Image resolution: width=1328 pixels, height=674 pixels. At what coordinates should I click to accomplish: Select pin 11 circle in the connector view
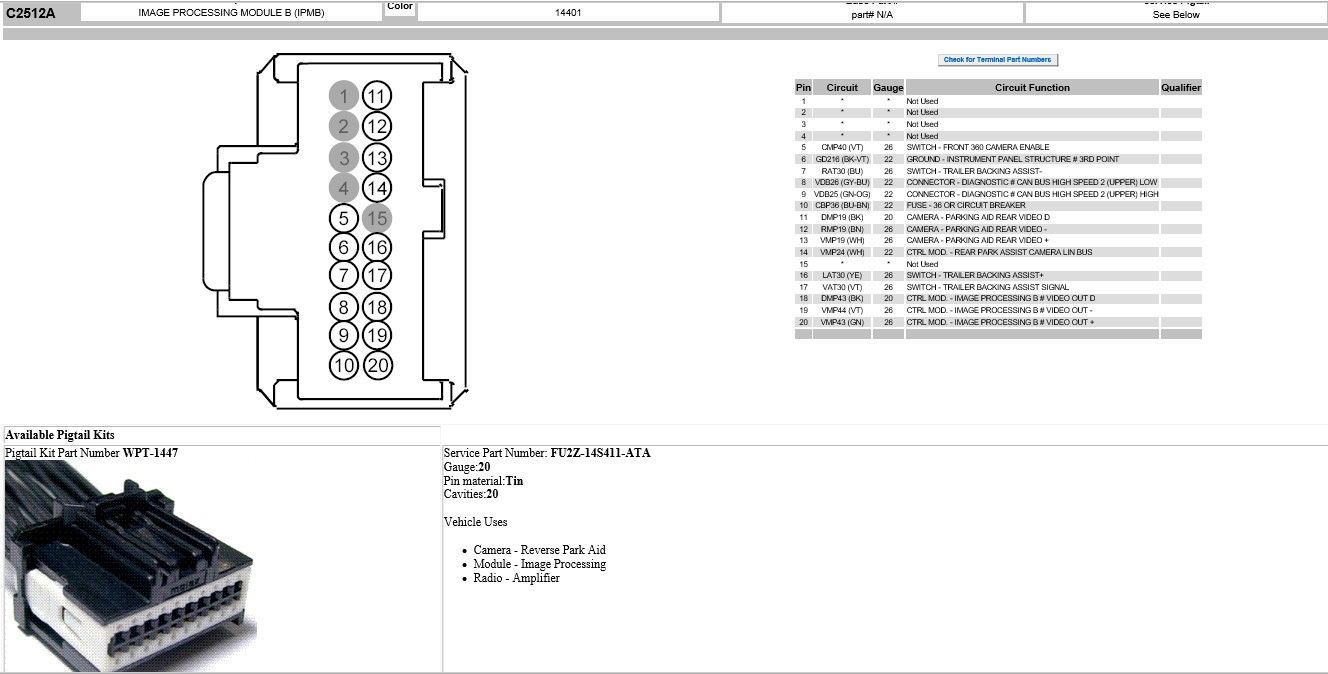[377, 95]
